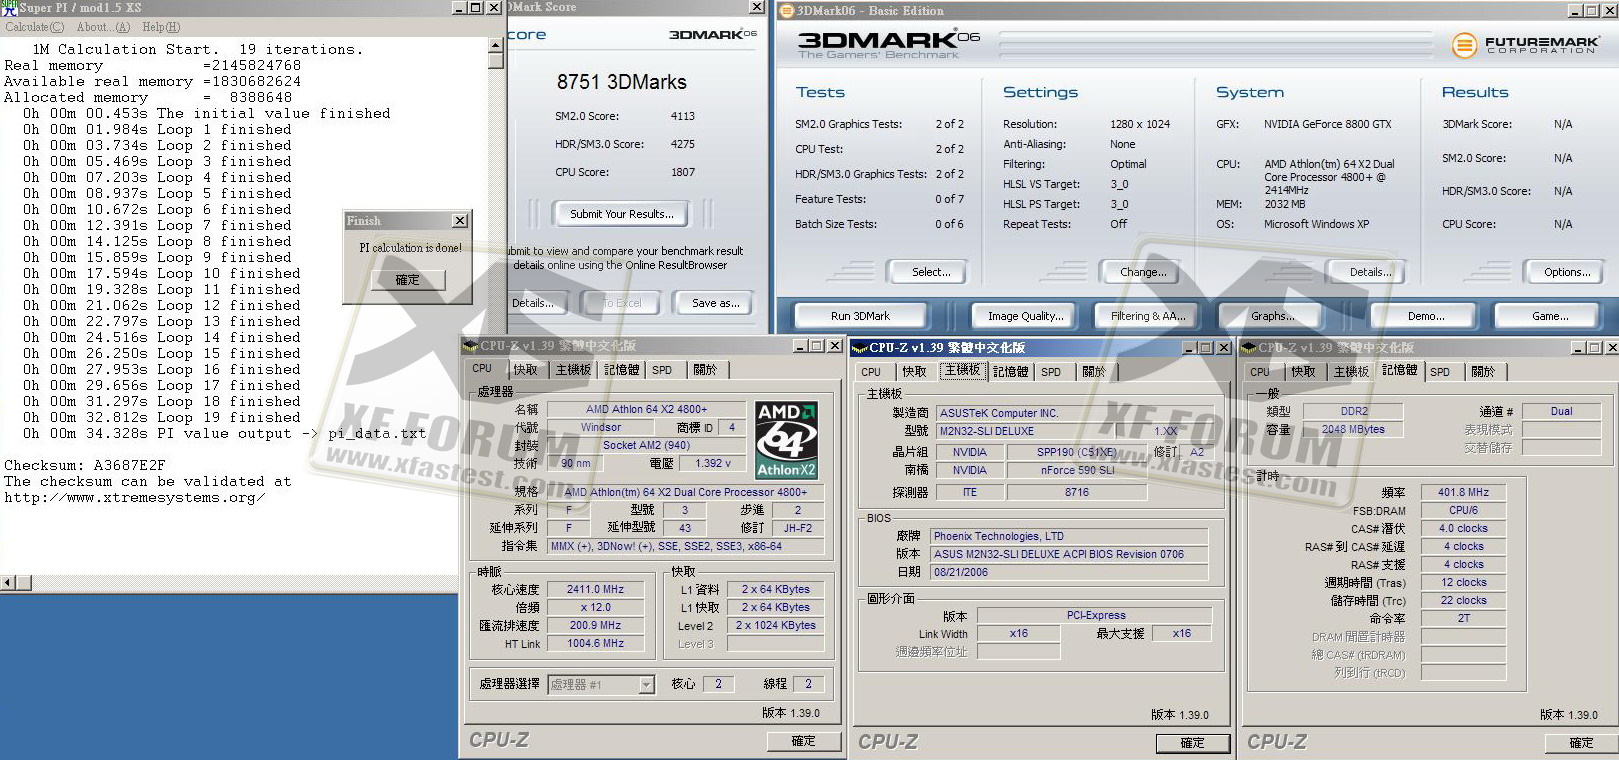Open the Help(H) menu in Super PI
The width and height of the screenshot is (1619, 760).
(161, 27)
